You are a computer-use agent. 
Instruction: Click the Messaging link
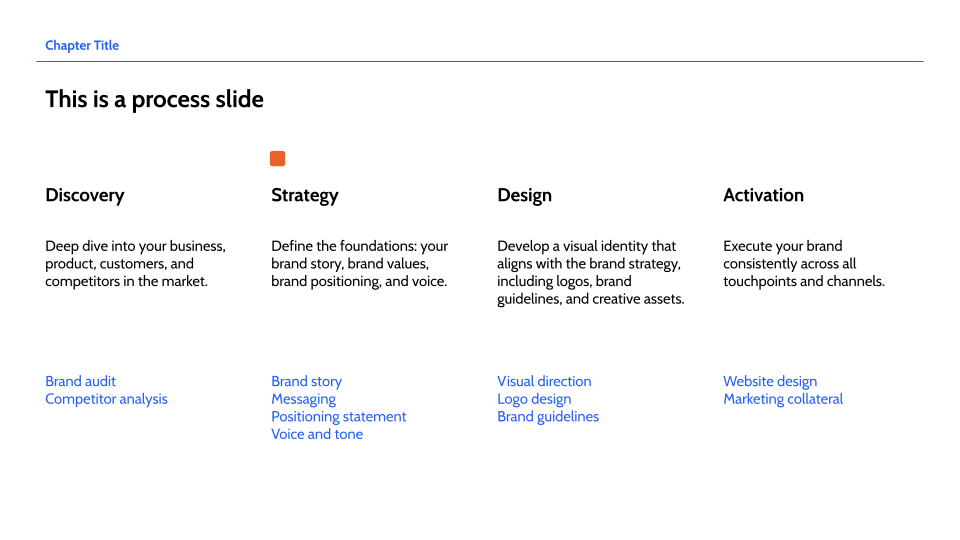303,400
